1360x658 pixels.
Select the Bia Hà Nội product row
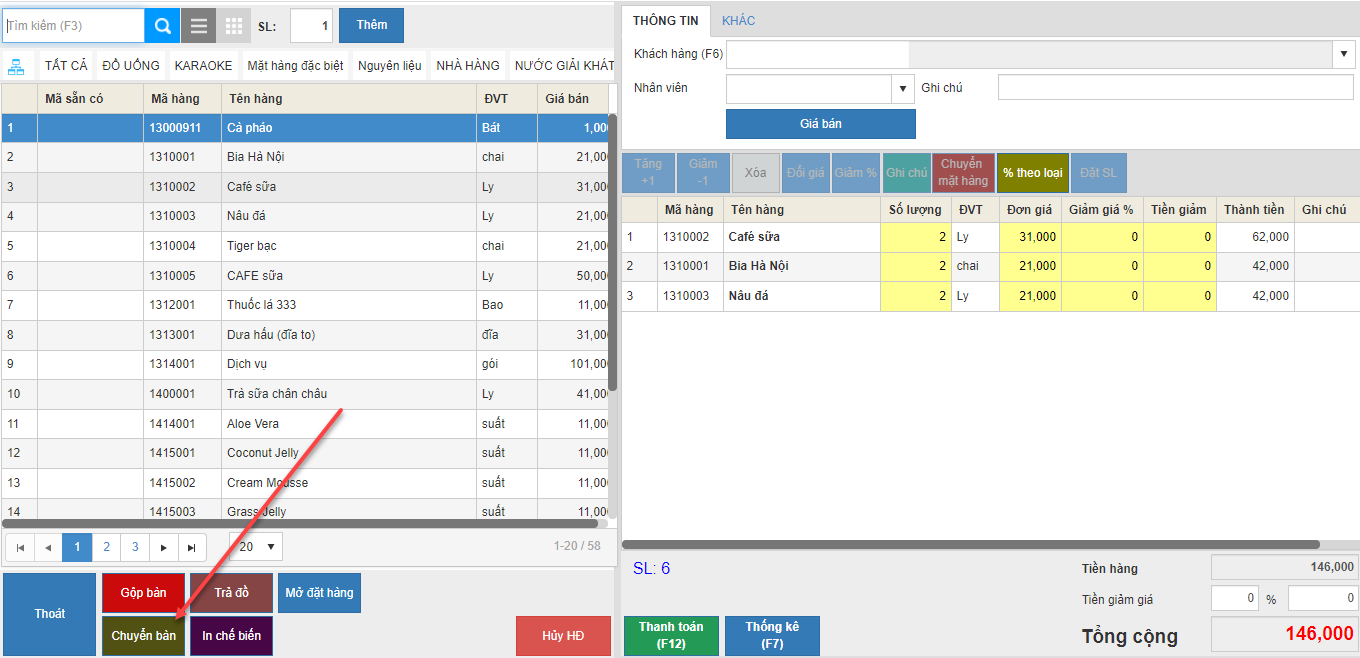click(256, 157)
